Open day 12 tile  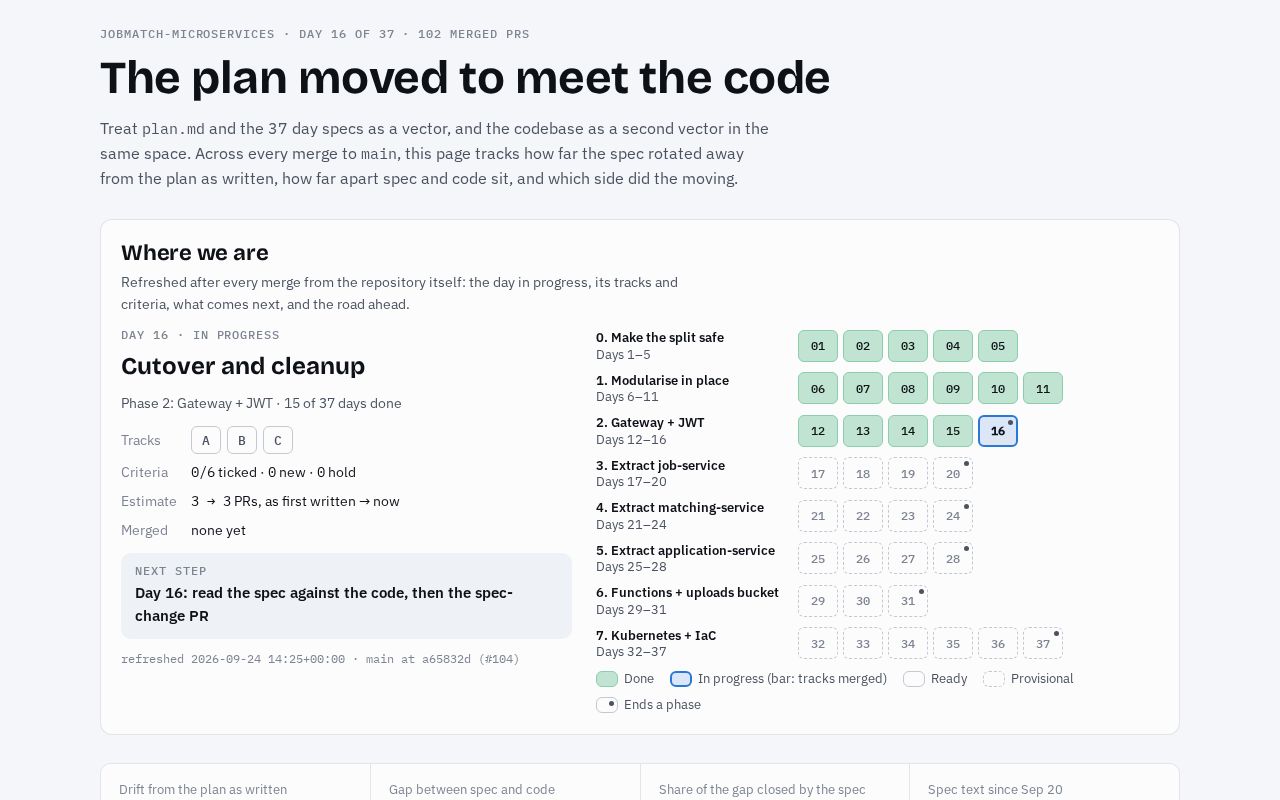[x=818, y=431]
